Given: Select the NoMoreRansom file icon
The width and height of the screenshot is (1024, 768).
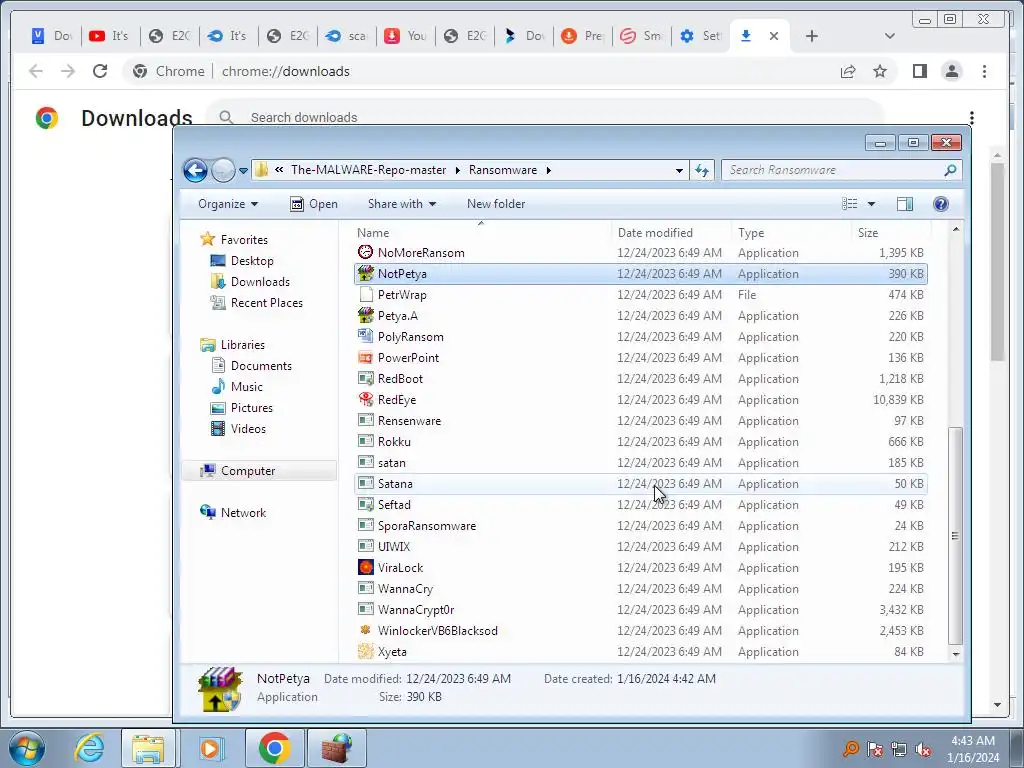Looking at the screenshot, I should tap(366, 252).
